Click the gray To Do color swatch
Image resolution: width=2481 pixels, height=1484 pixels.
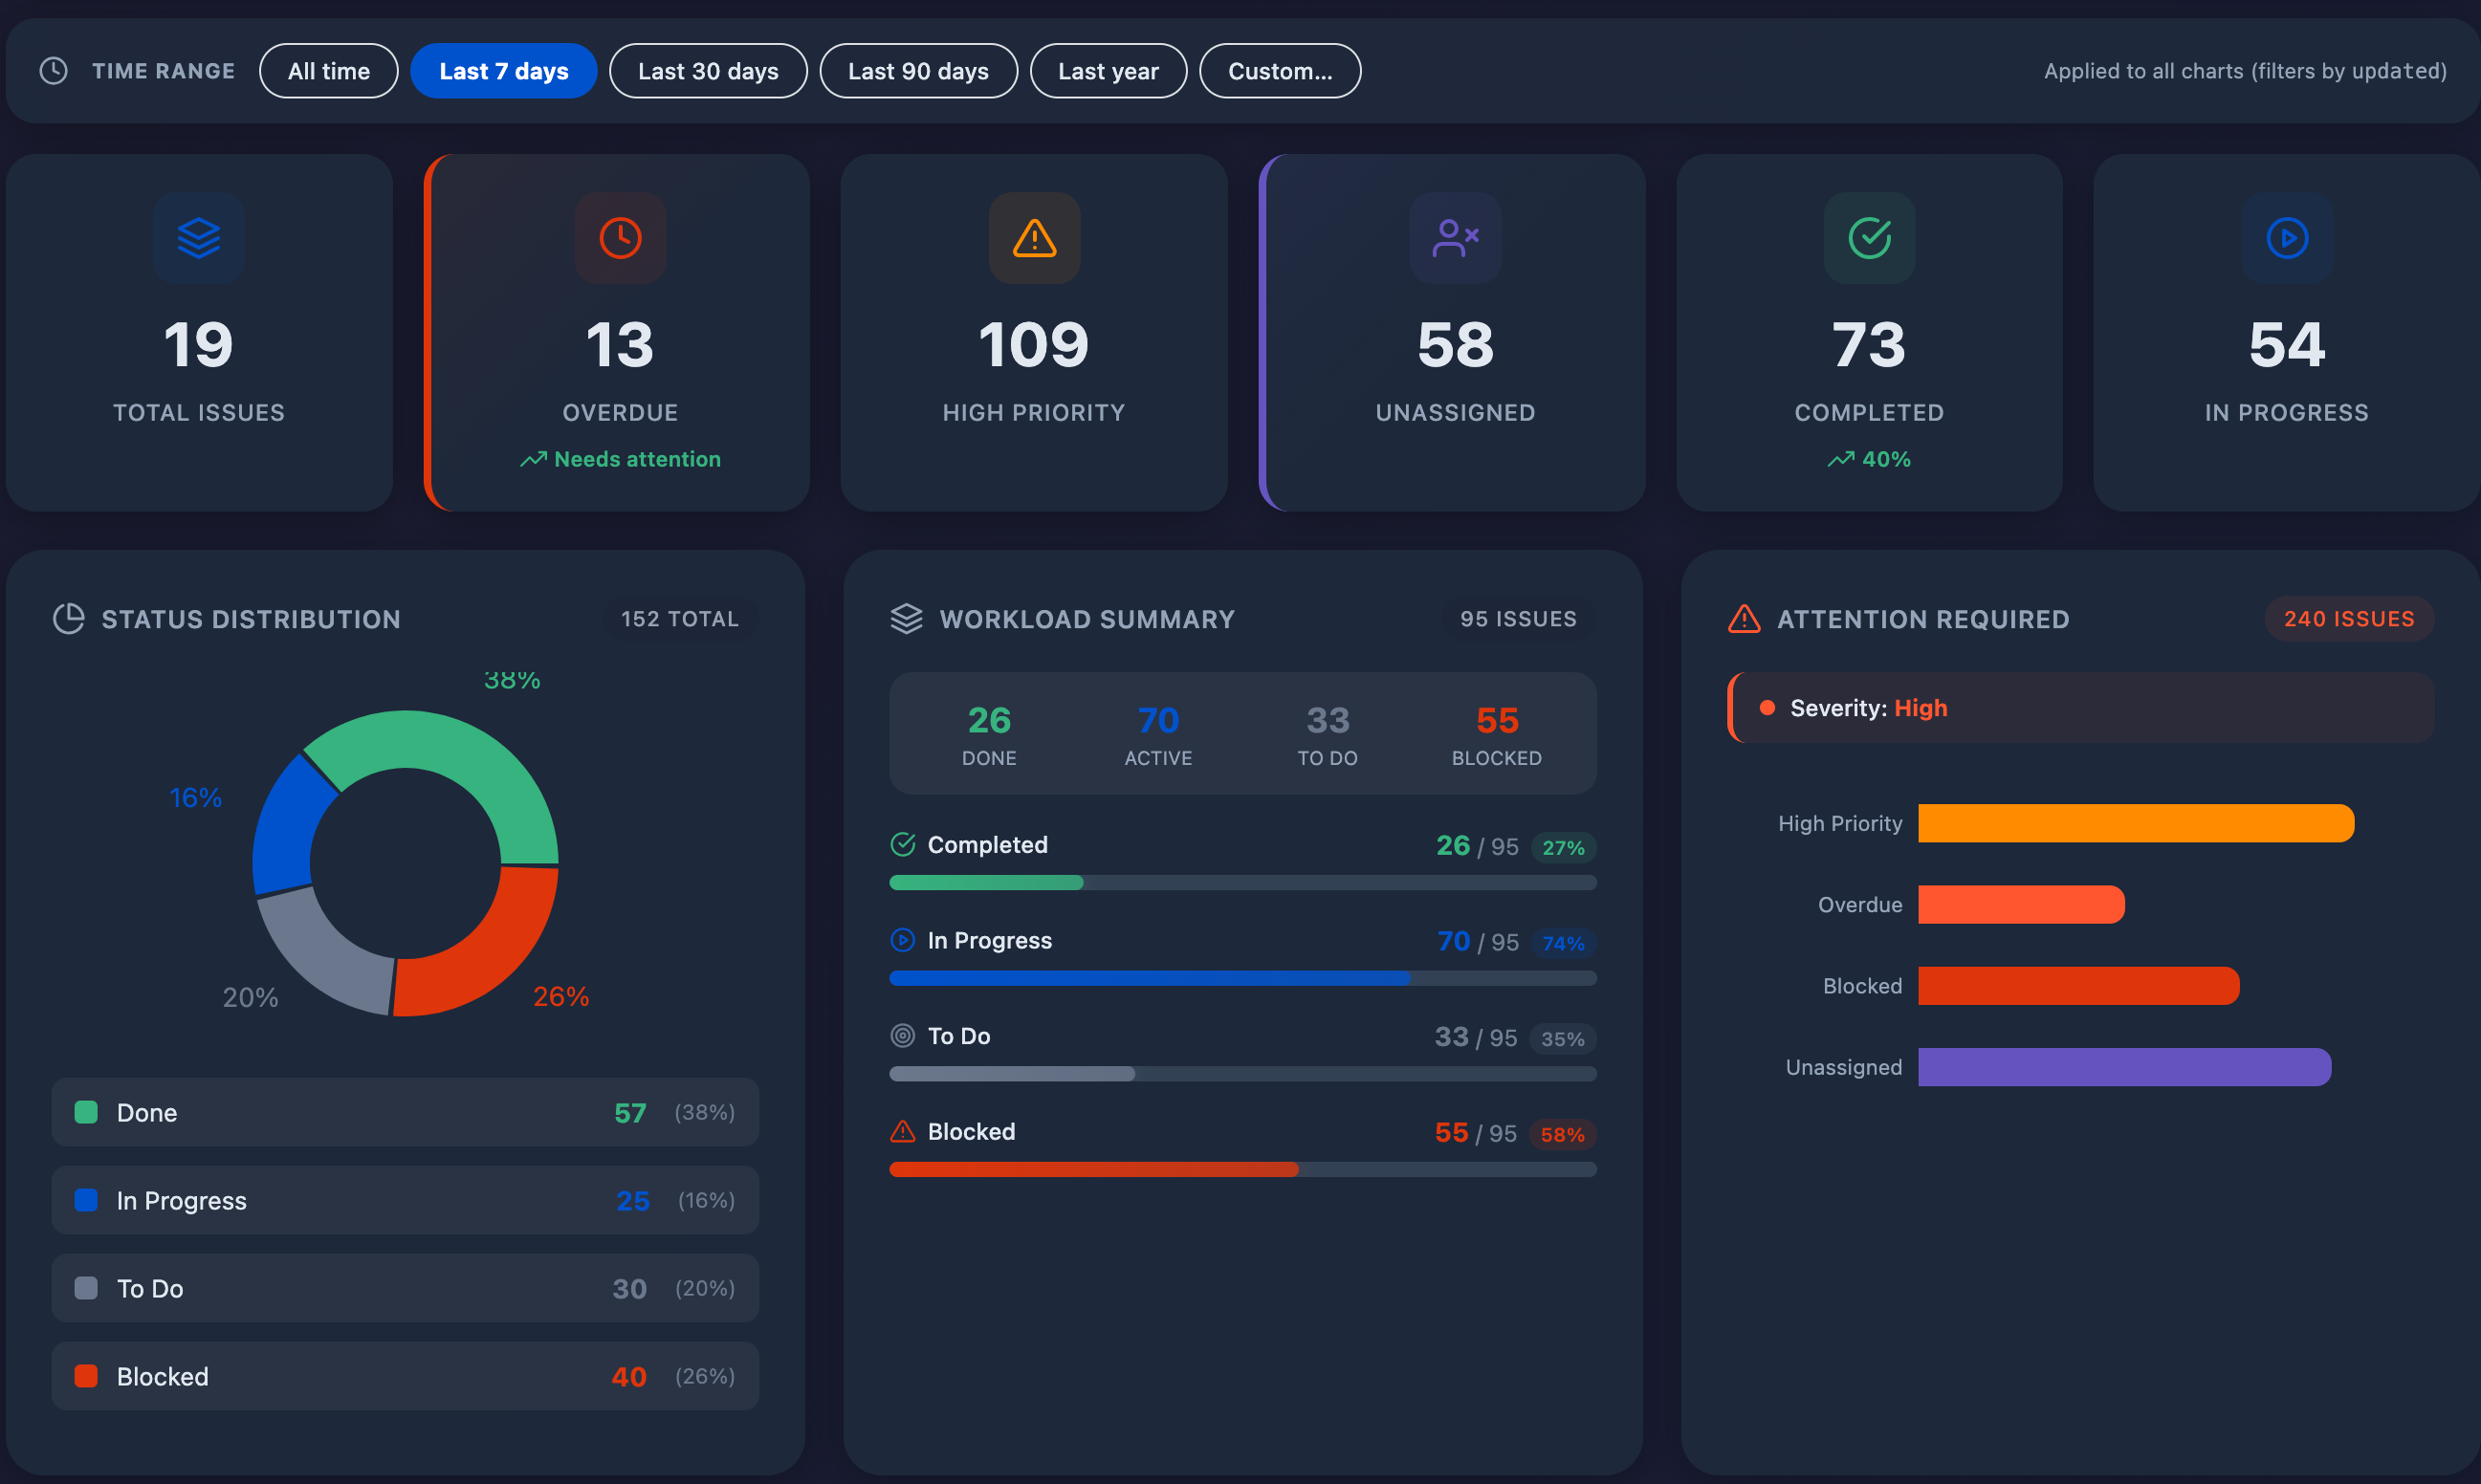click(86, 1288)
